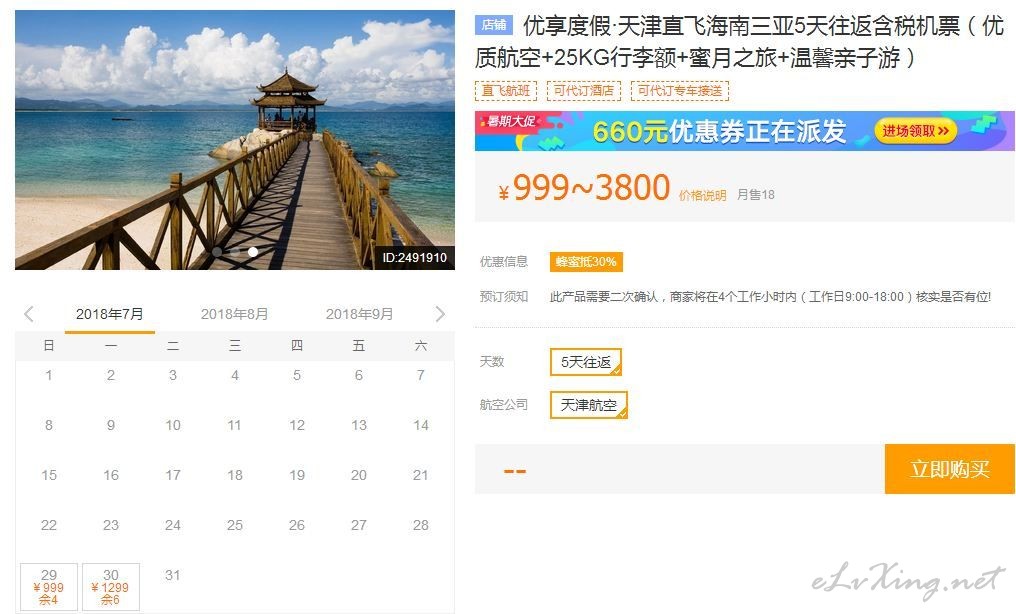1016x614 pixels.
Task: Click the 立即购买 buy now button
Action: (950, 469)
